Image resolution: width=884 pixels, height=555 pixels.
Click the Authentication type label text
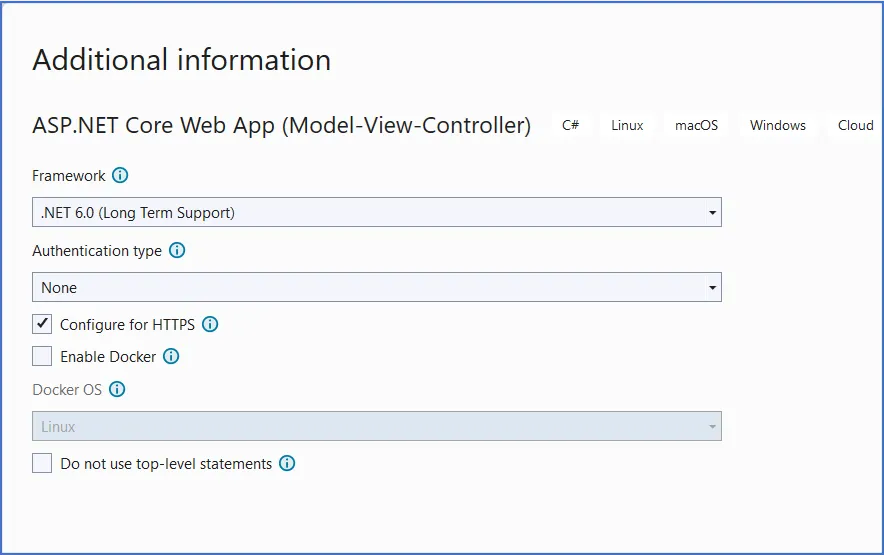[x=97, y=250]
